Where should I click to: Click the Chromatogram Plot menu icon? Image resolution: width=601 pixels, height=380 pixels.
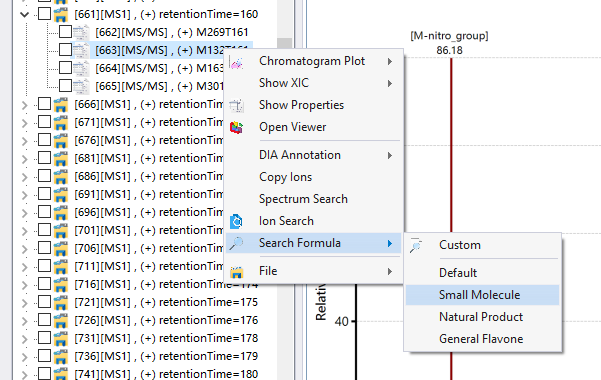coord(236,62)
